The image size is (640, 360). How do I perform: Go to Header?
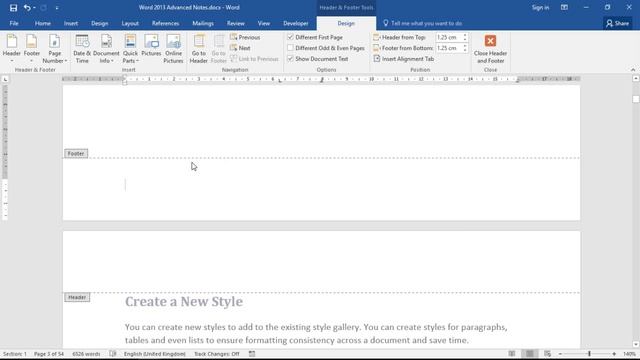point(198,49)
